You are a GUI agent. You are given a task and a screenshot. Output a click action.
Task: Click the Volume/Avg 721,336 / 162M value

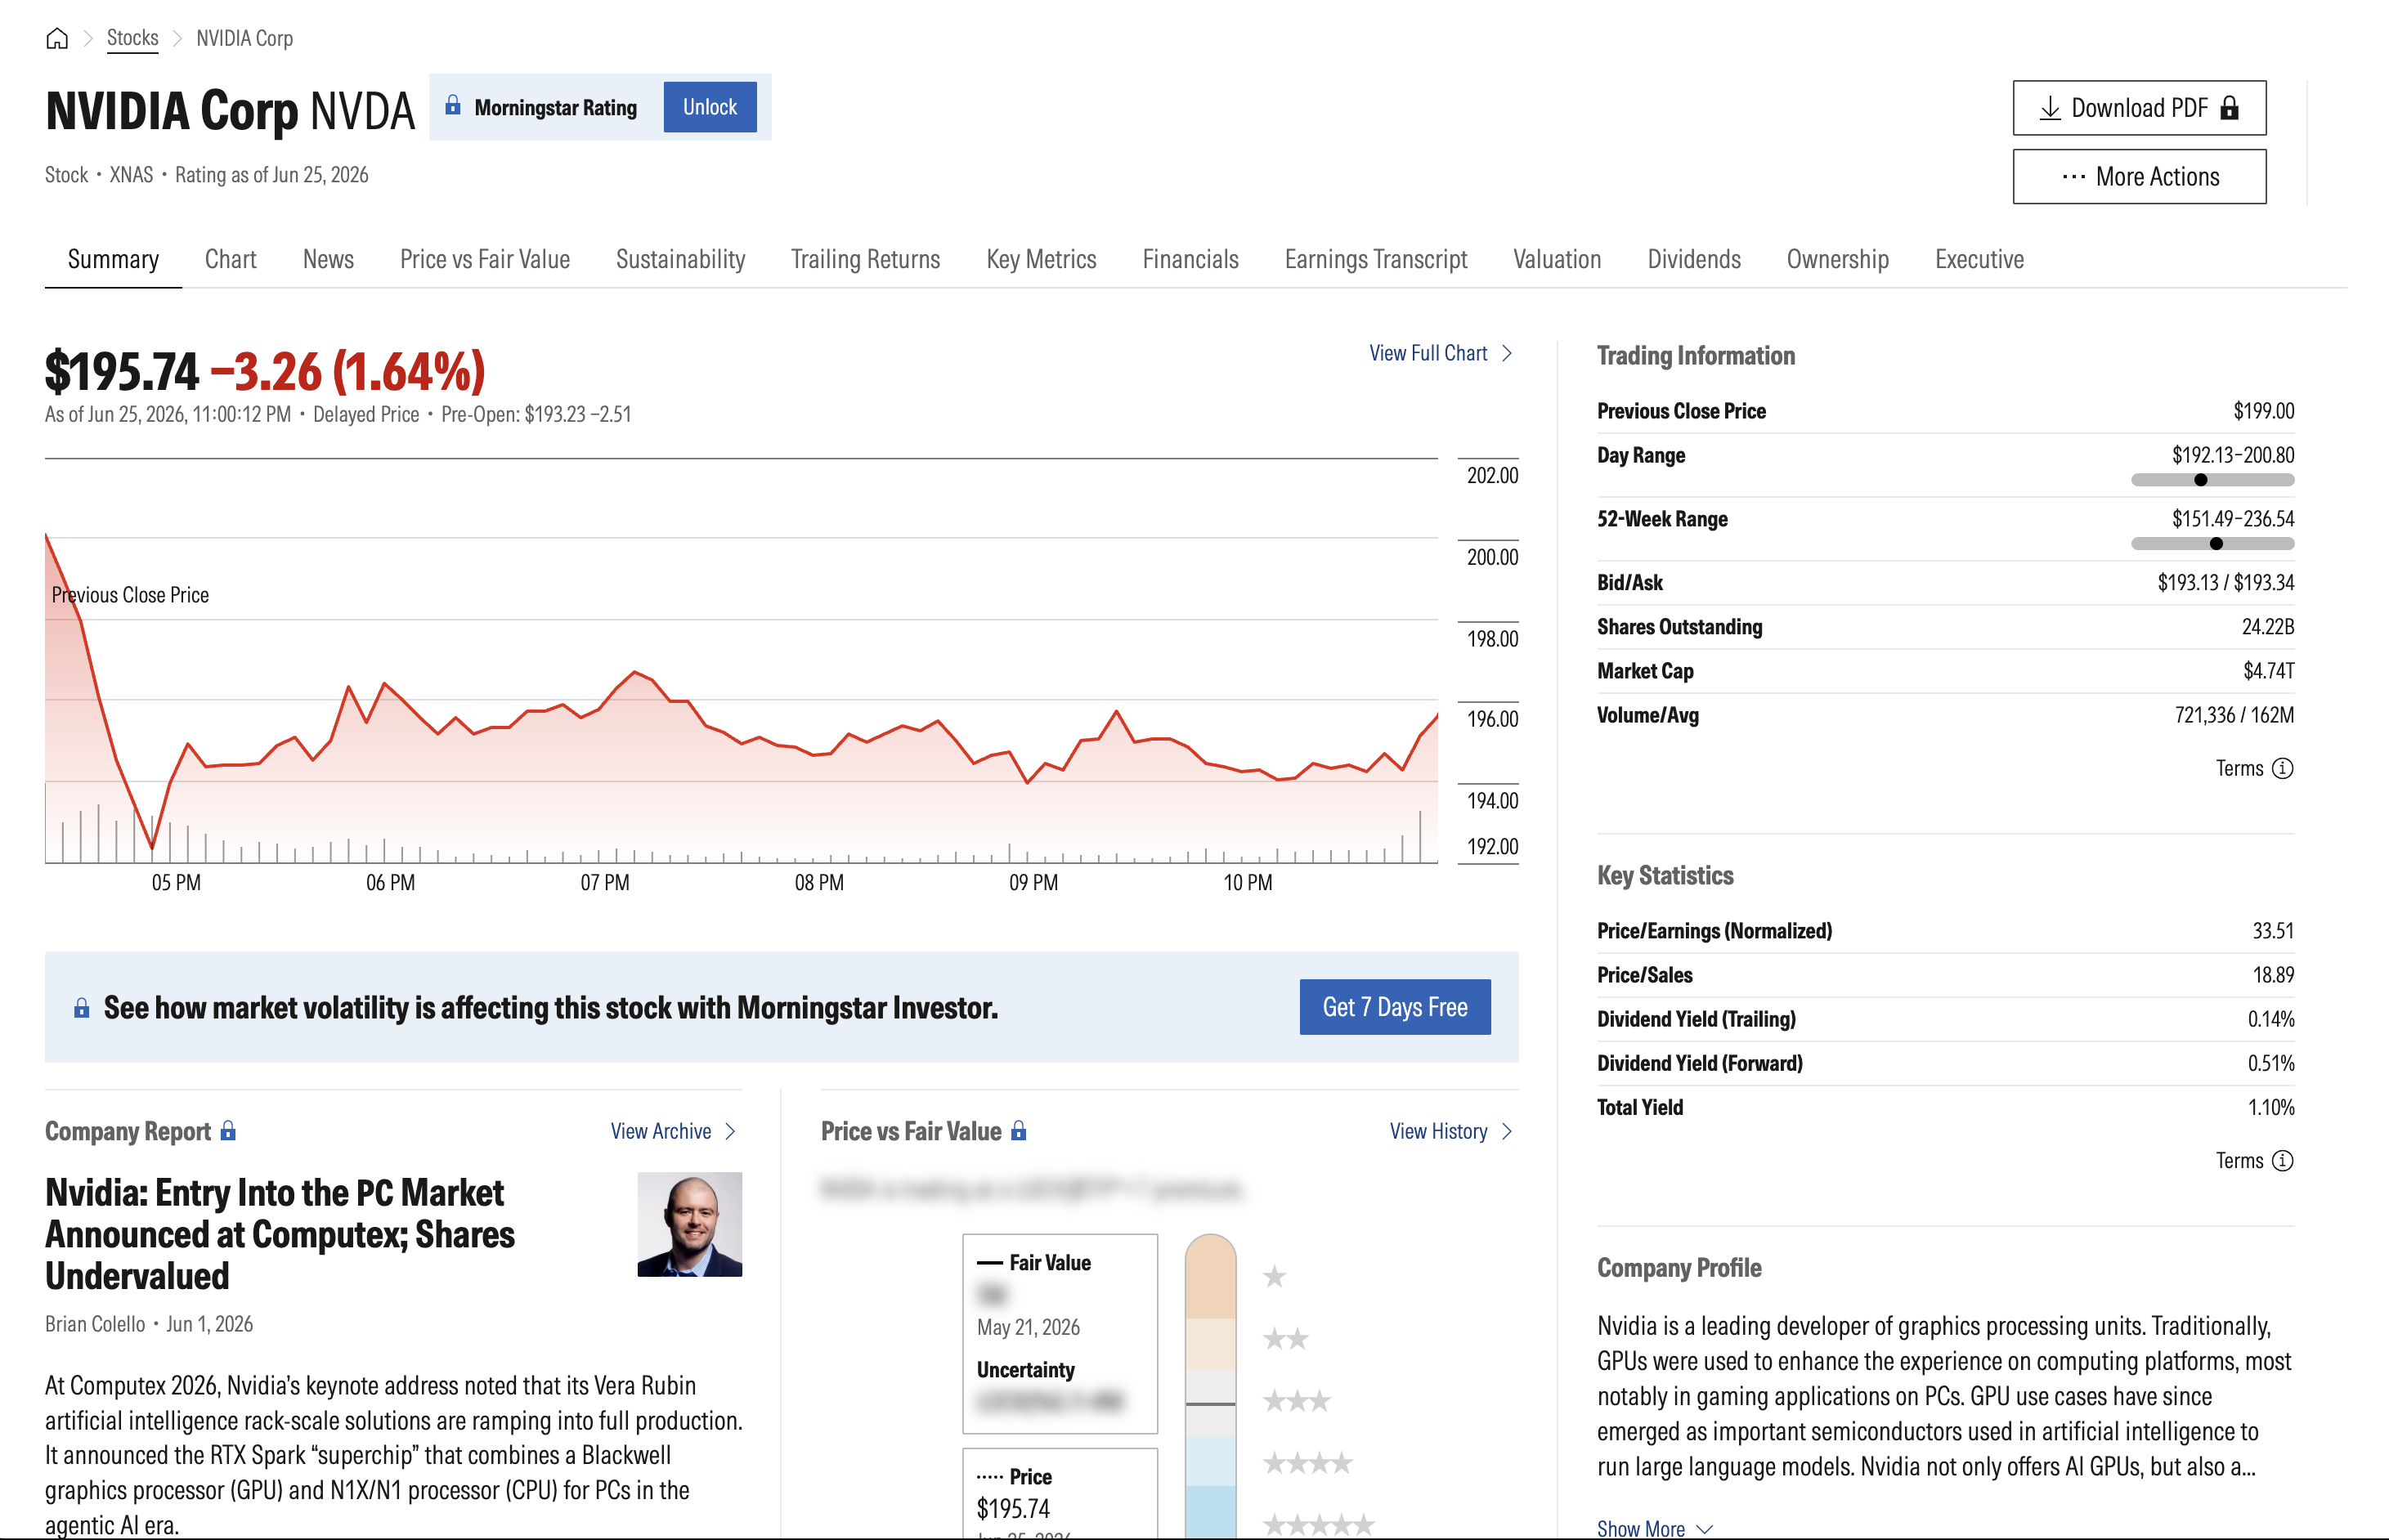[x=2234, y=715]
